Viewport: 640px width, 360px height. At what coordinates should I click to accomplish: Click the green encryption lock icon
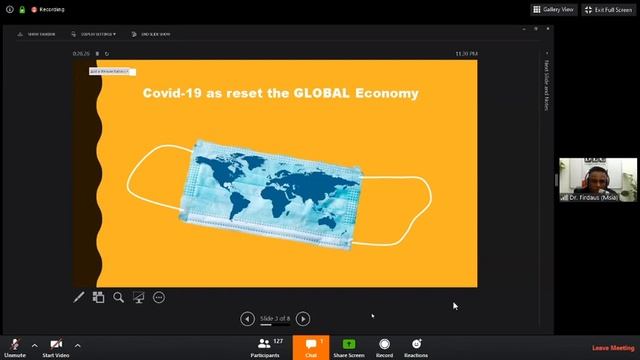(22, 9)
